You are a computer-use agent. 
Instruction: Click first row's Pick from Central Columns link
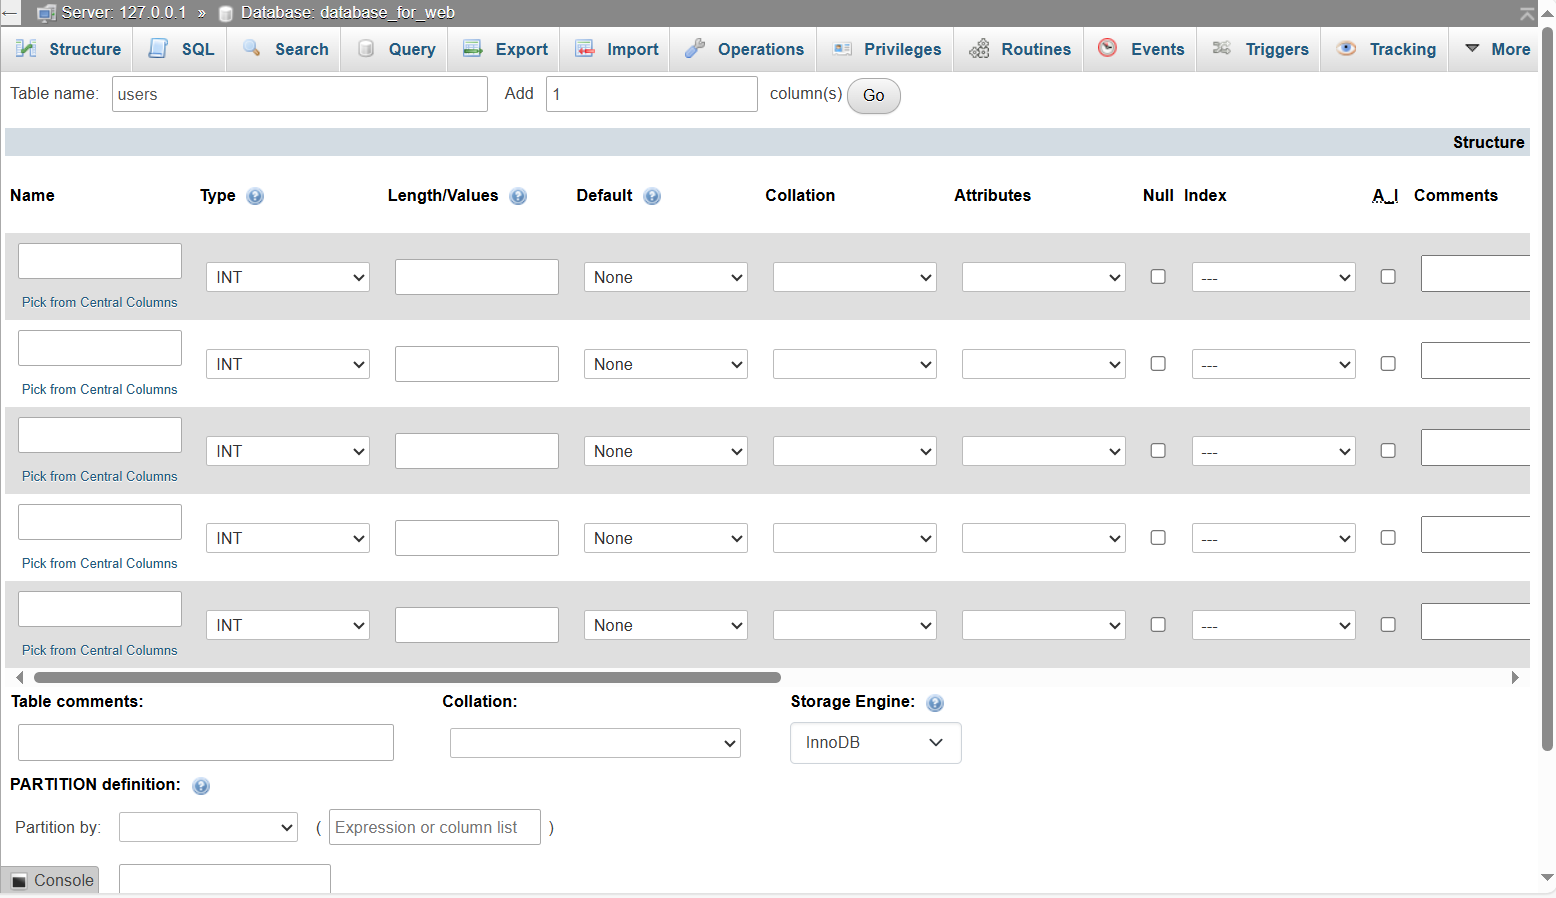coord(100,302)
